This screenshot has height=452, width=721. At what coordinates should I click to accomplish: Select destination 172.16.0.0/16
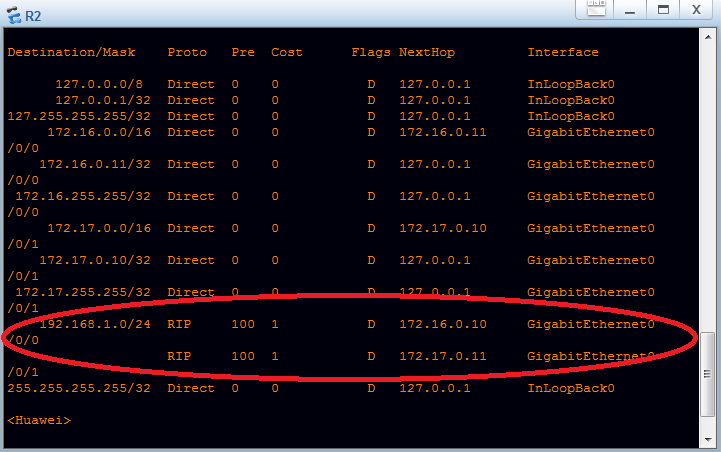[x=99, y=132]
